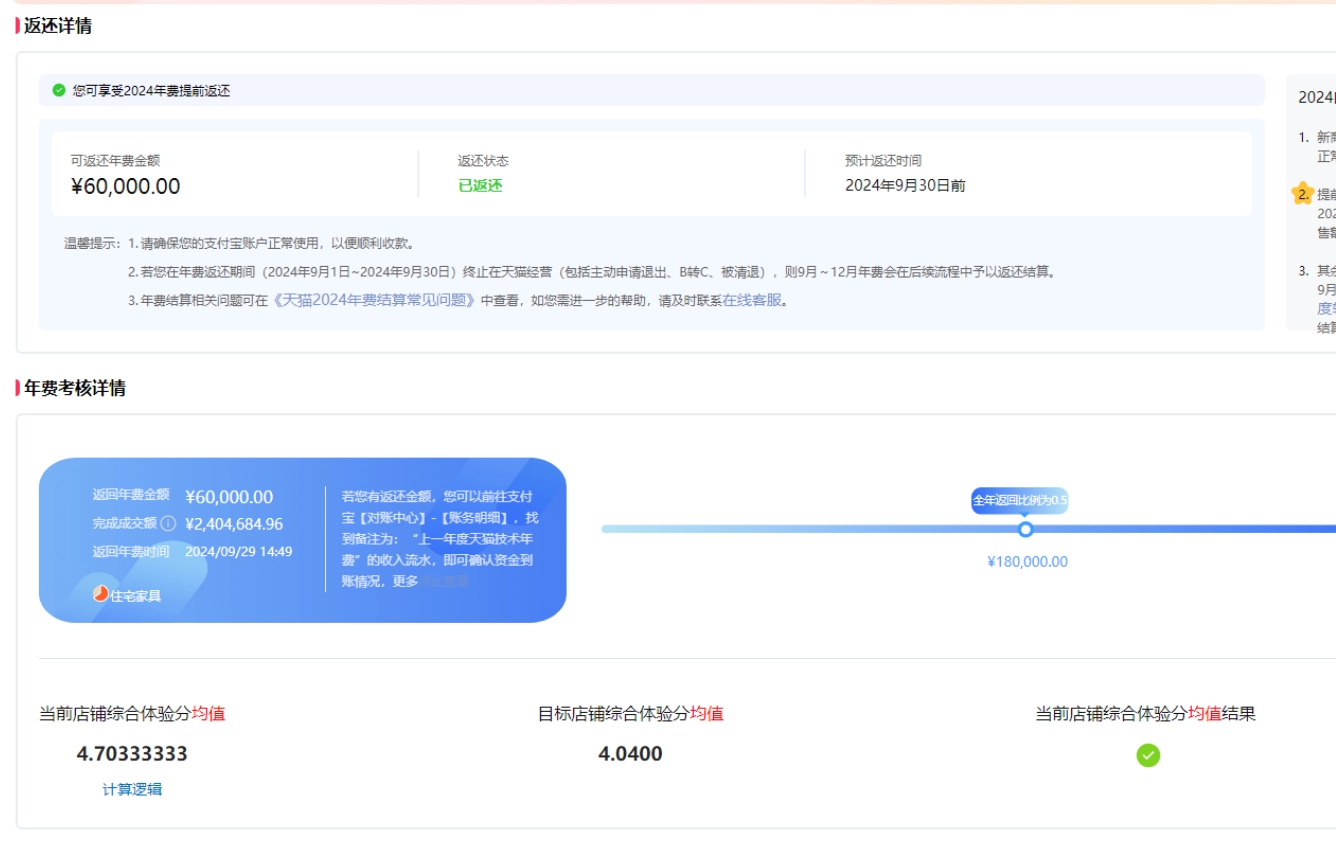Click the blue link text in the right rules panel

click(1326, 309)
